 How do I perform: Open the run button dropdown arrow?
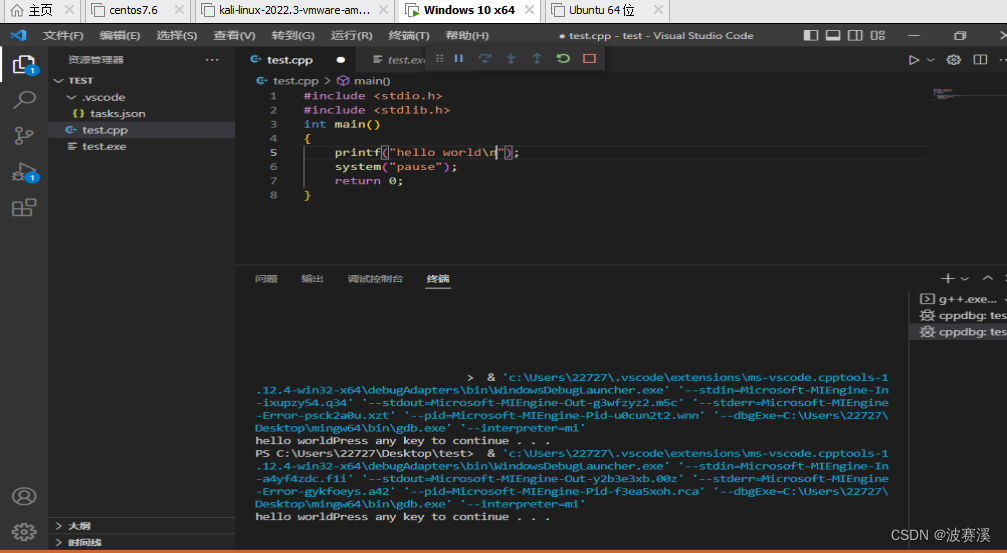tap(931, 60)
